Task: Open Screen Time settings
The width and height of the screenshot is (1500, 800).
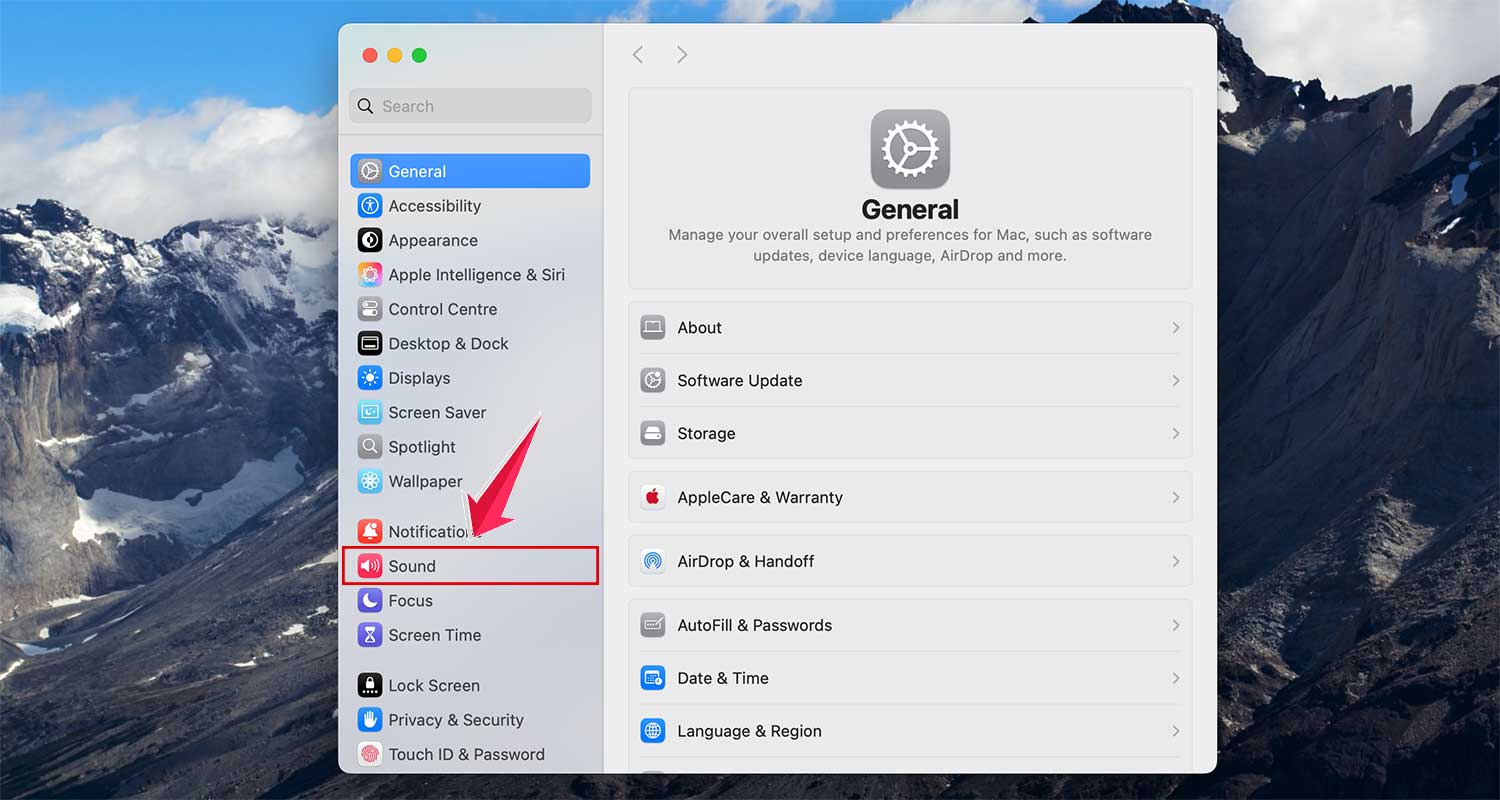Action: tap(434, 635)
